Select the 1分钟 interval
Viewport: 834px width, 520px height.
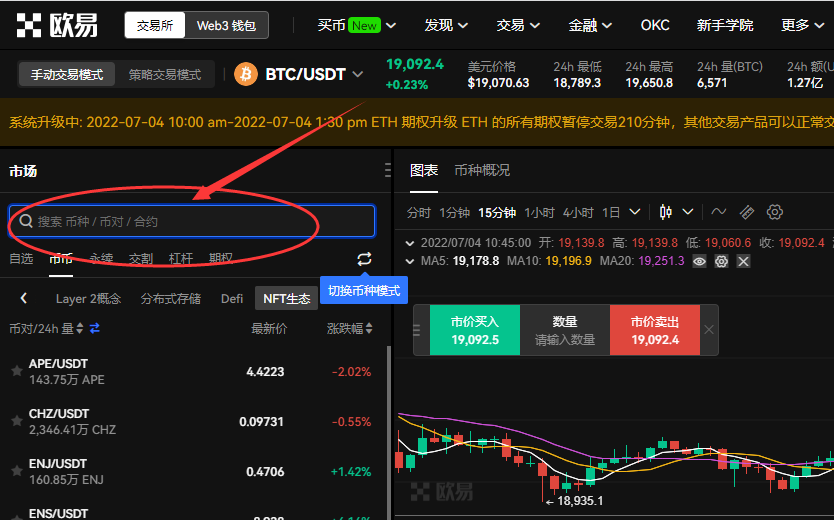(x=454, y=213)
